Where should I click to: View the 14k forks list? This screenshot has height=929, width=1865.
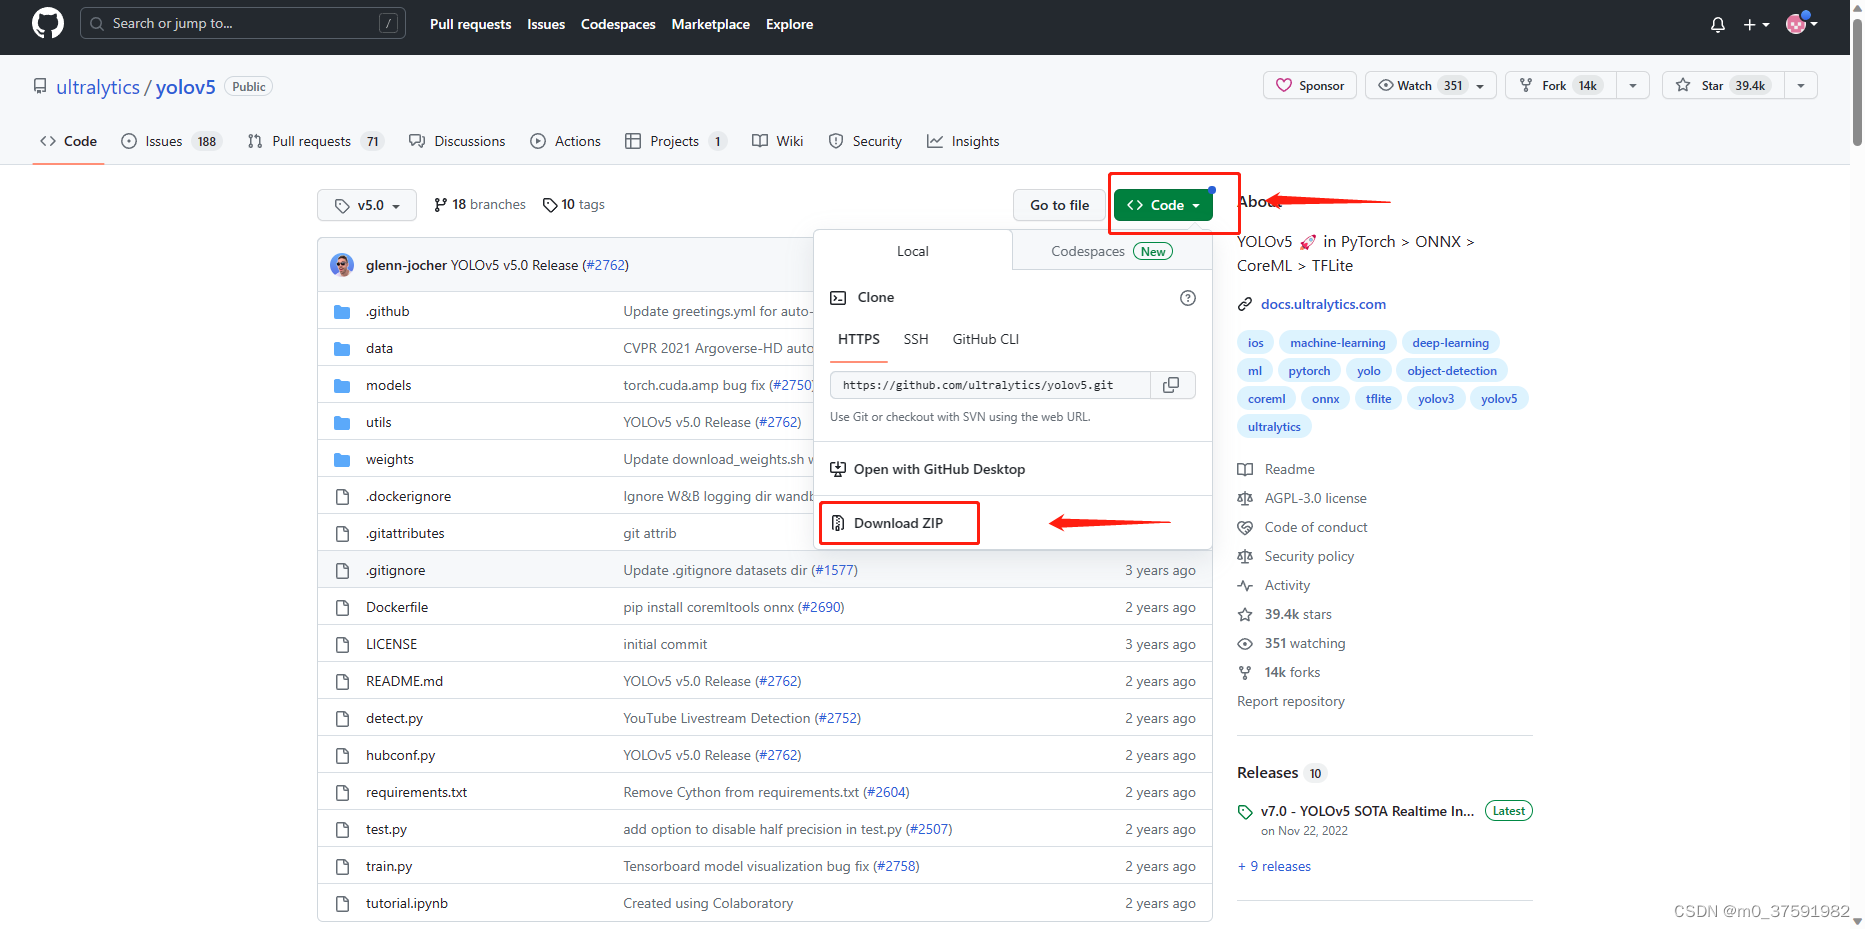[x=1279, y=673]
